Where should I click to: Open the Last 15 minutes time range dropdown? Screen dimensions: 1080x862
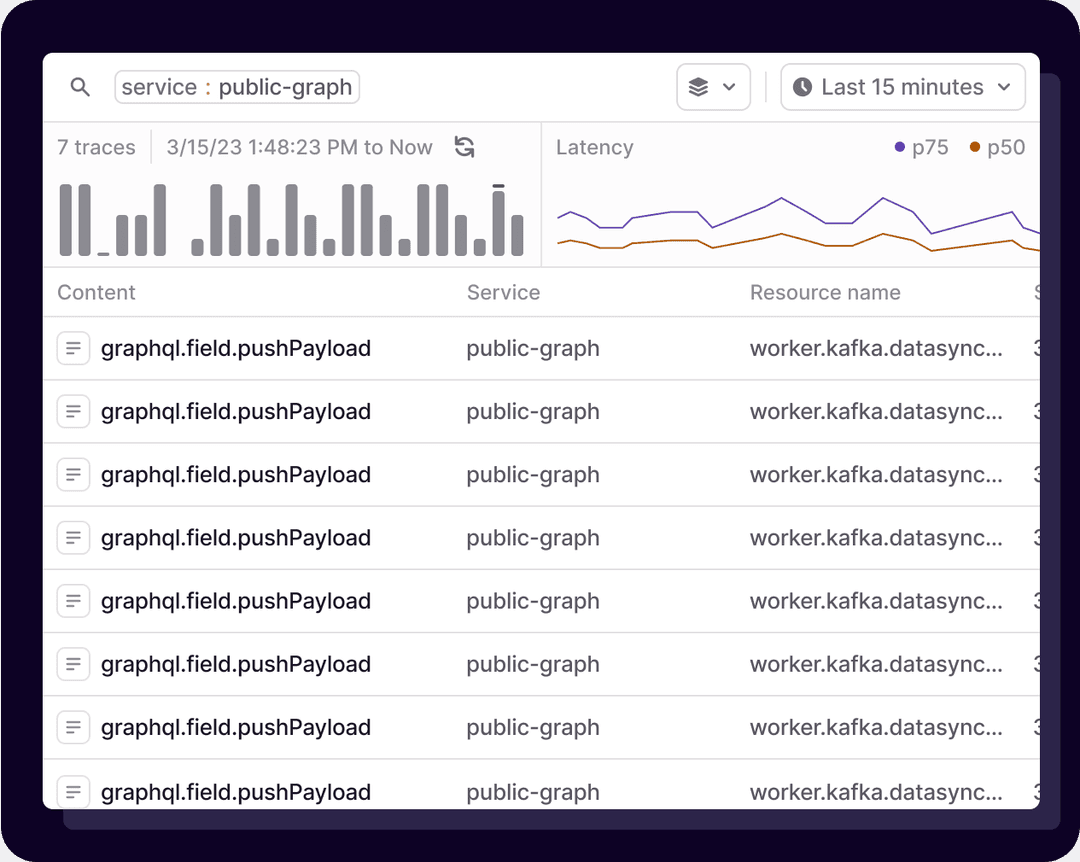(x=902, y=88)
